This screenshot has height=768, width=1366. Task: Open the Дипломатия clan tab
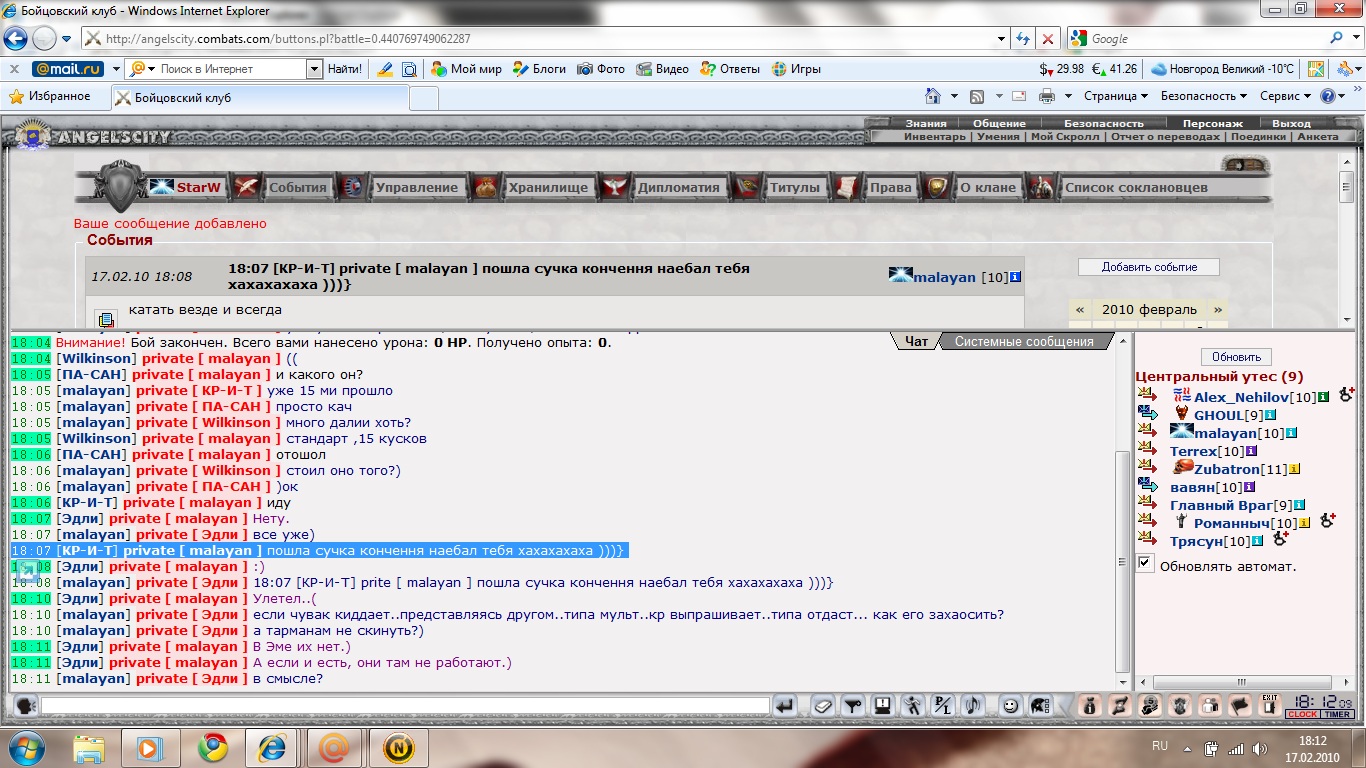[679, 187]
